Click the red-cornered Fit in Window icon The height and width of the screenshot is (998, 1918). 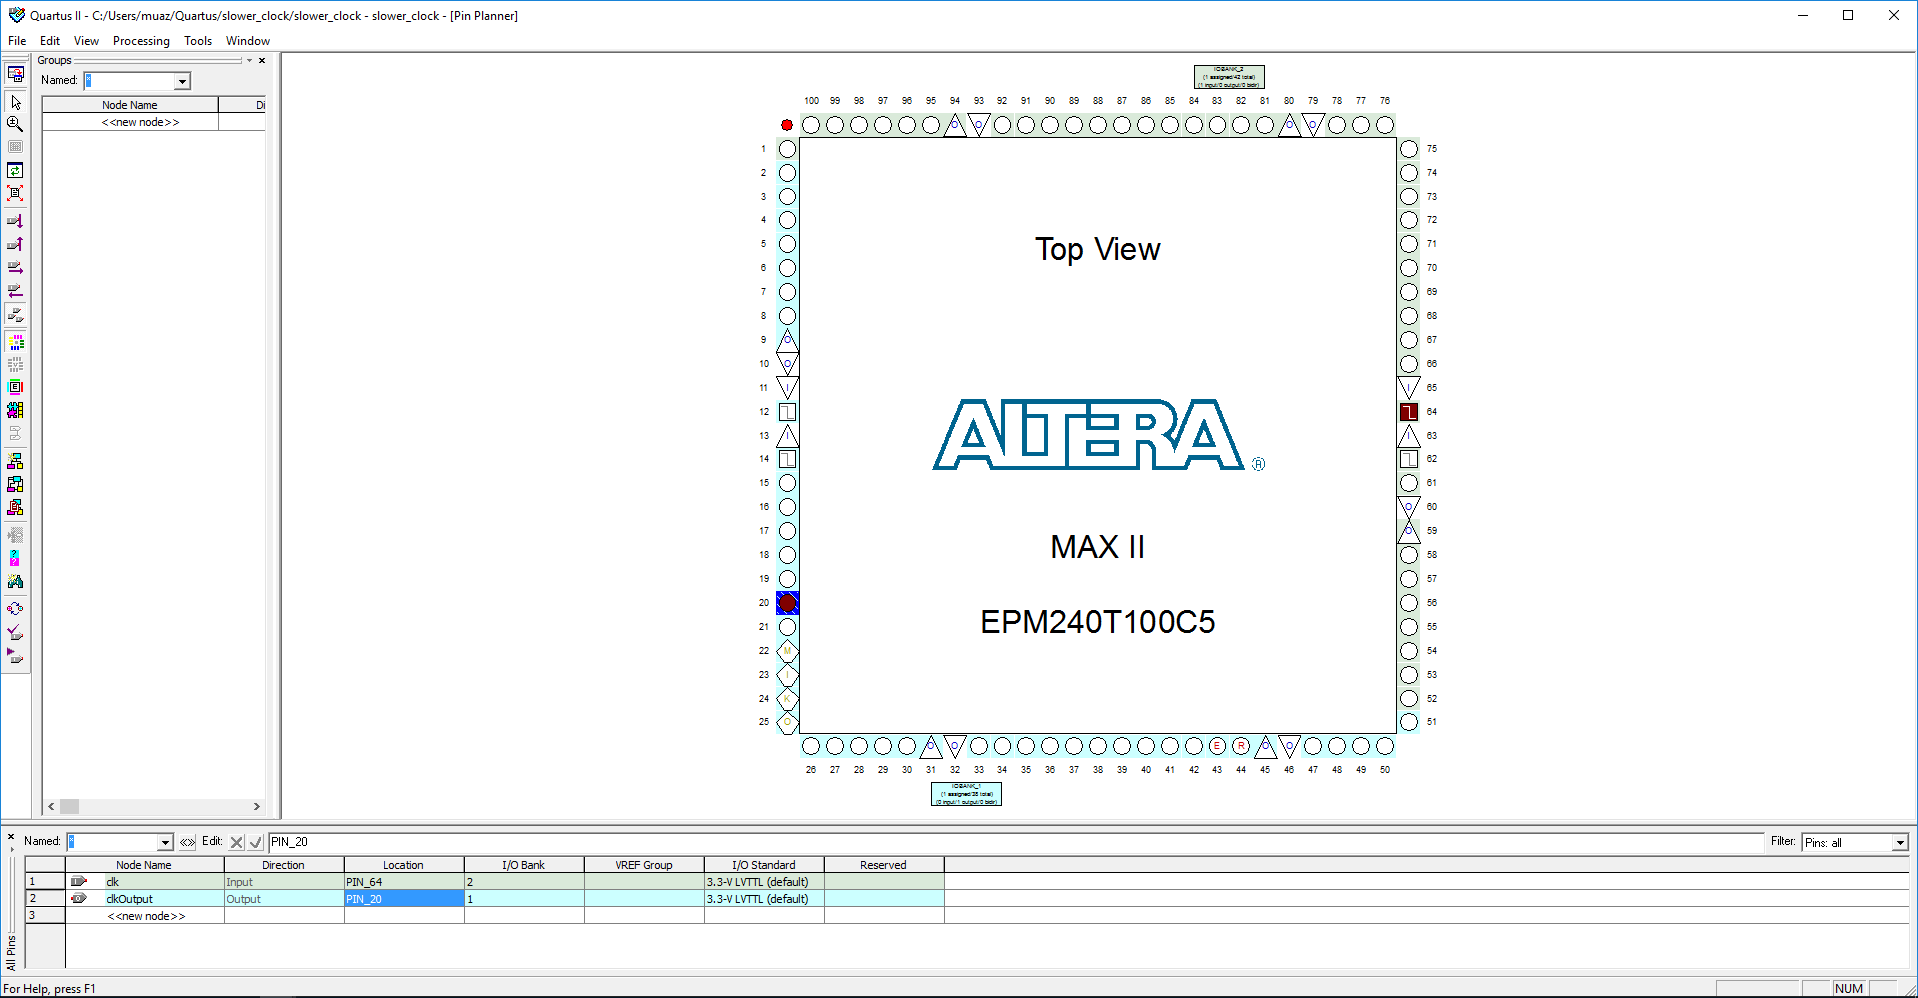coord(15,193)
